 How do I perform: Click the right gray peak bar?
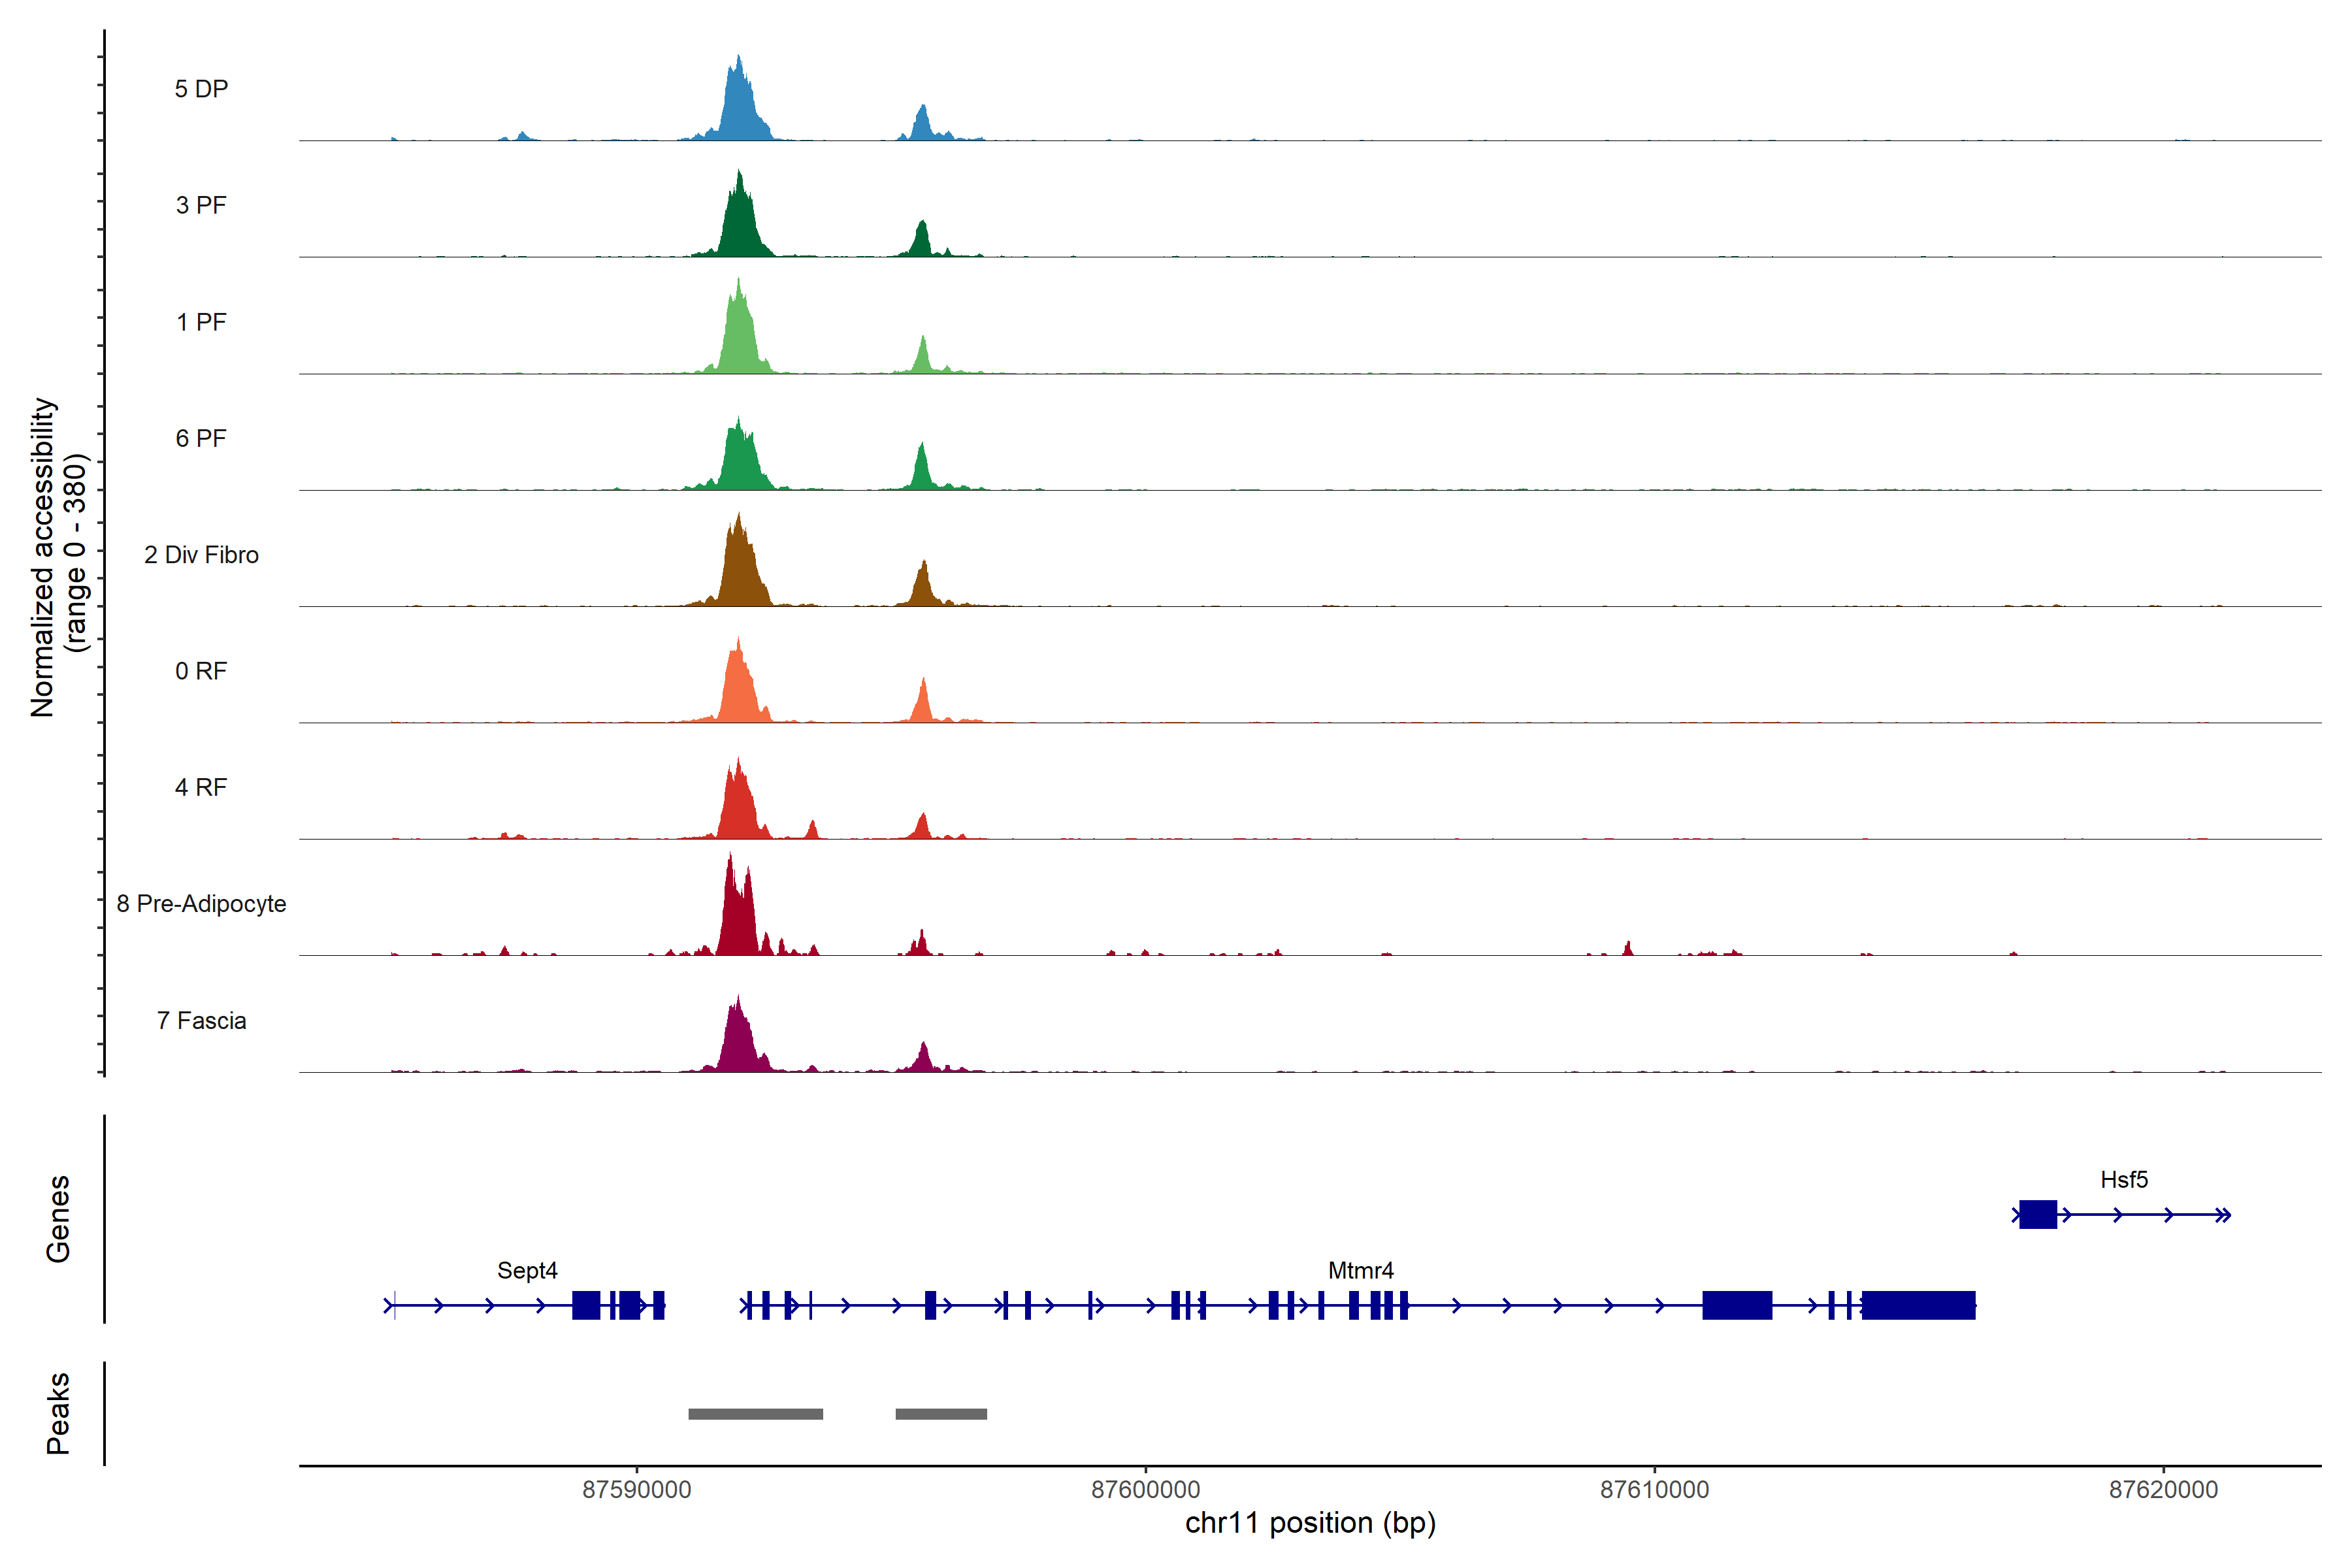pyautogui.click(x=941, y=1414)
